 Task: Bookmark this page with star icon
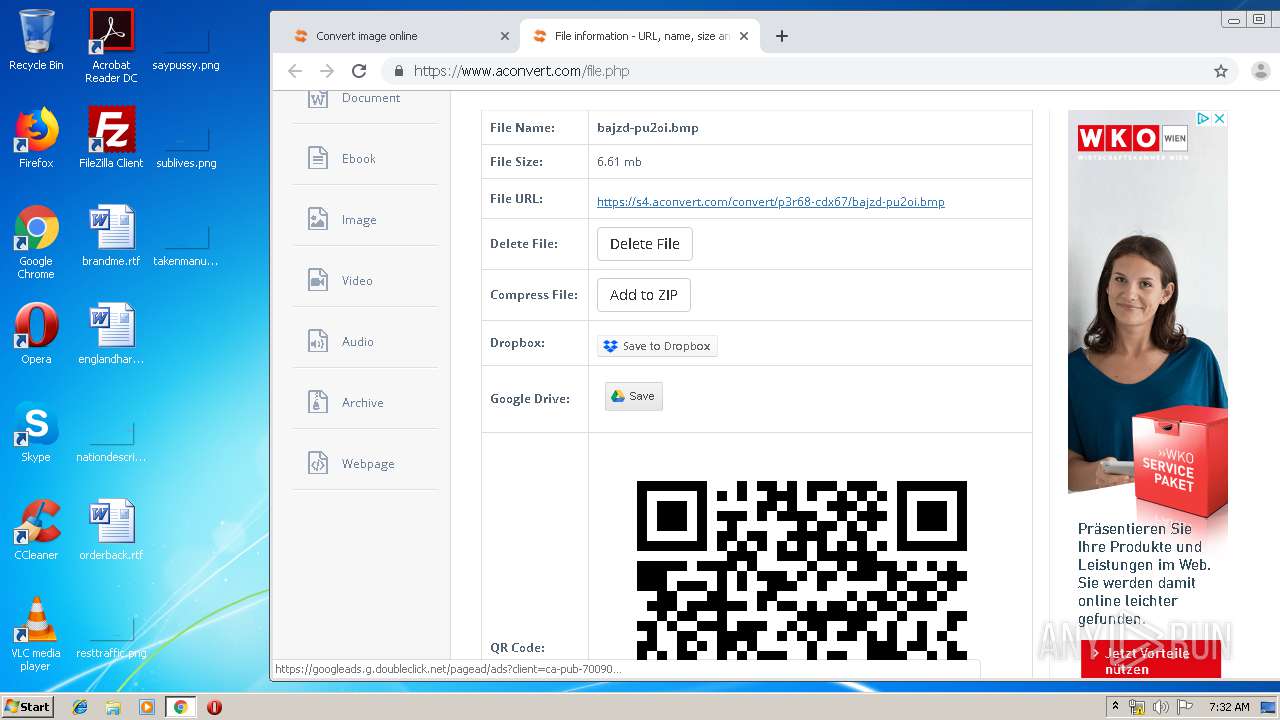click(1221, 71)
